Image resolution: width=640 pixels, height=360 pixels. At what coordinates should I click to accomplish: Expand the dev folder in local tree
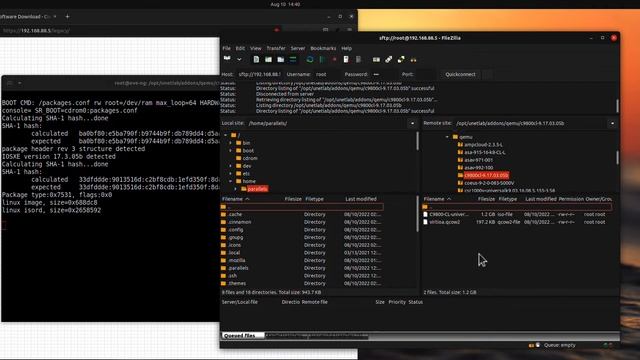(x=231, y=166)
